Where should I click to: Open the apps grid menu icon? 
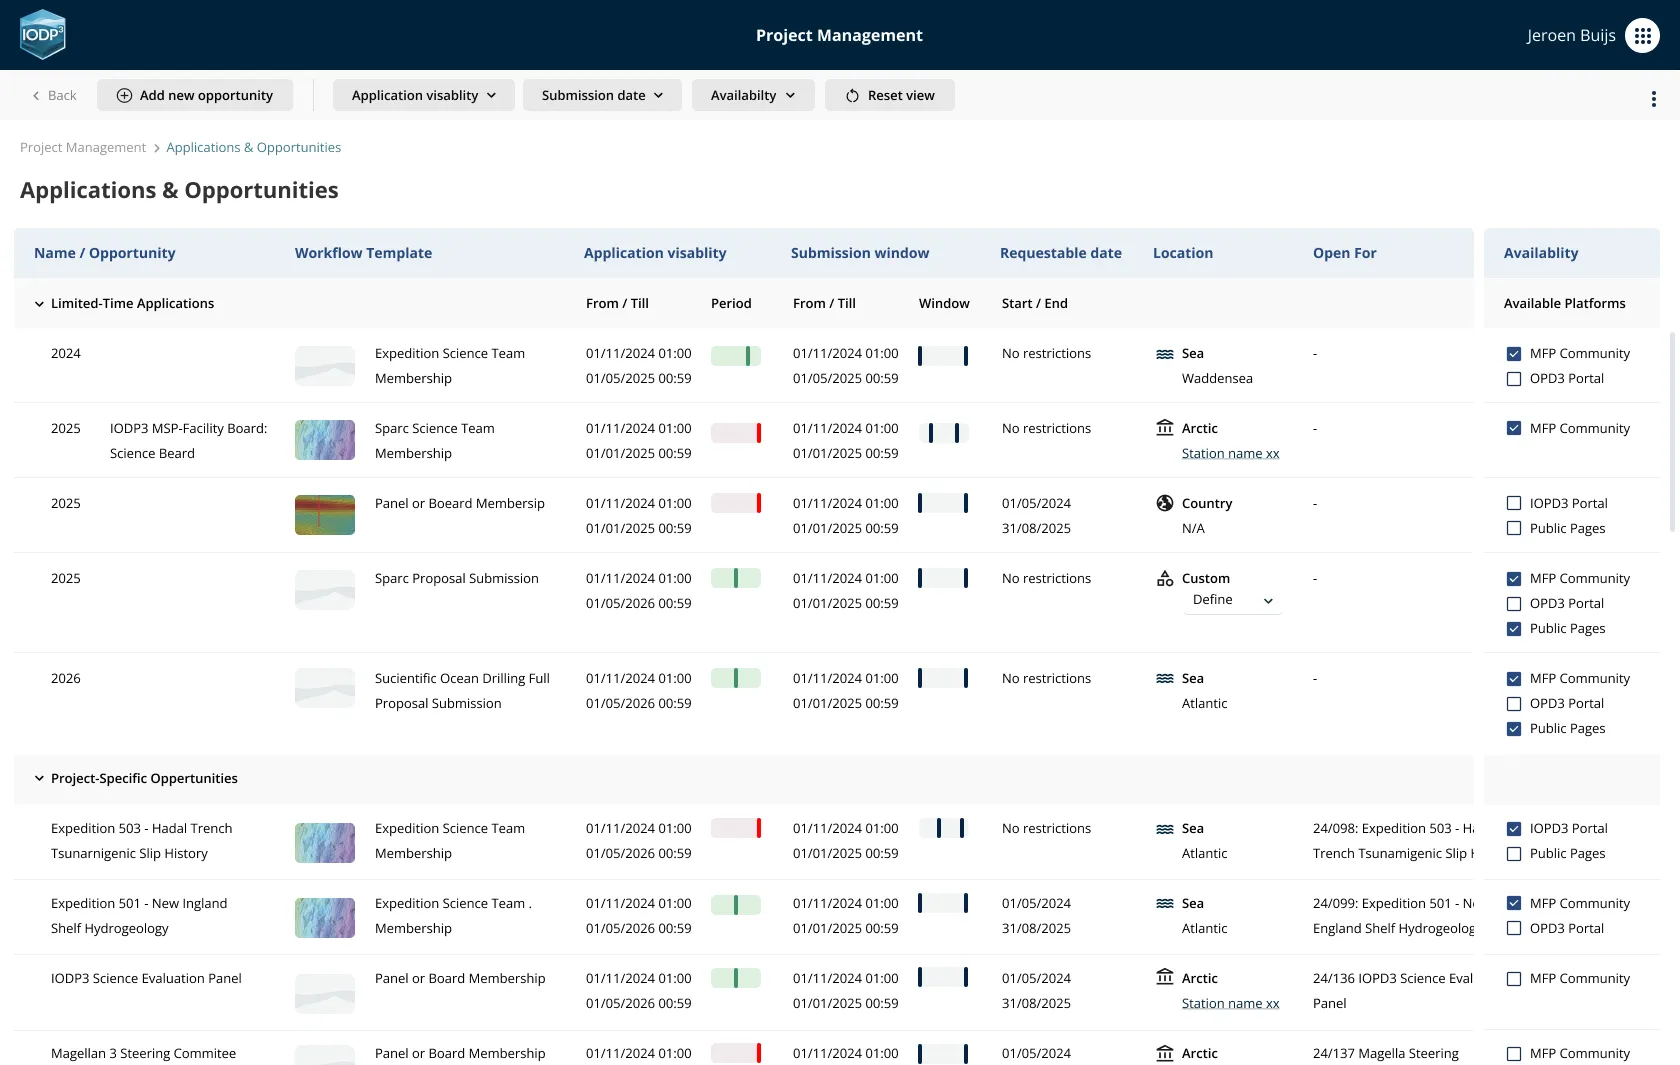(x=1642, y=35)
